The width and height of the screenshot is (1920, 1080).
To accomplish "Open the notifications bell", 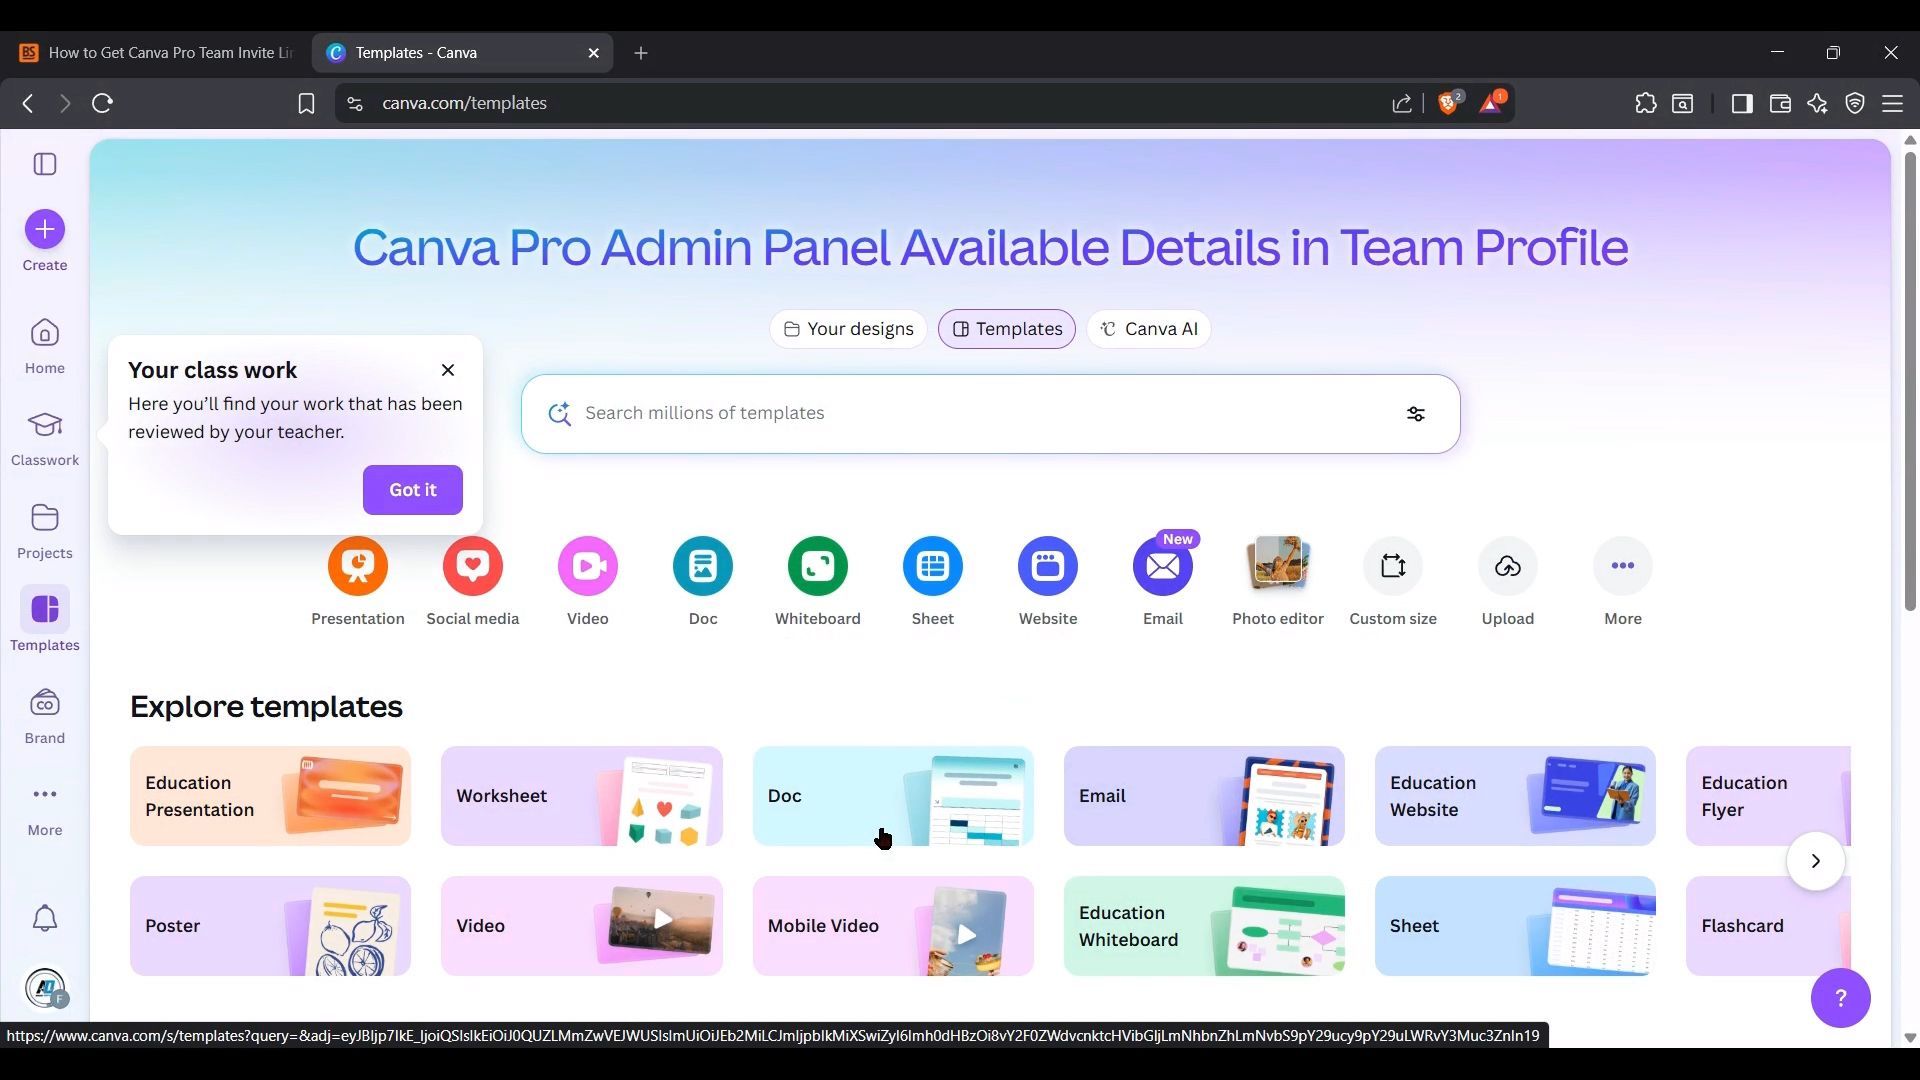I will (x=45, y=918).
